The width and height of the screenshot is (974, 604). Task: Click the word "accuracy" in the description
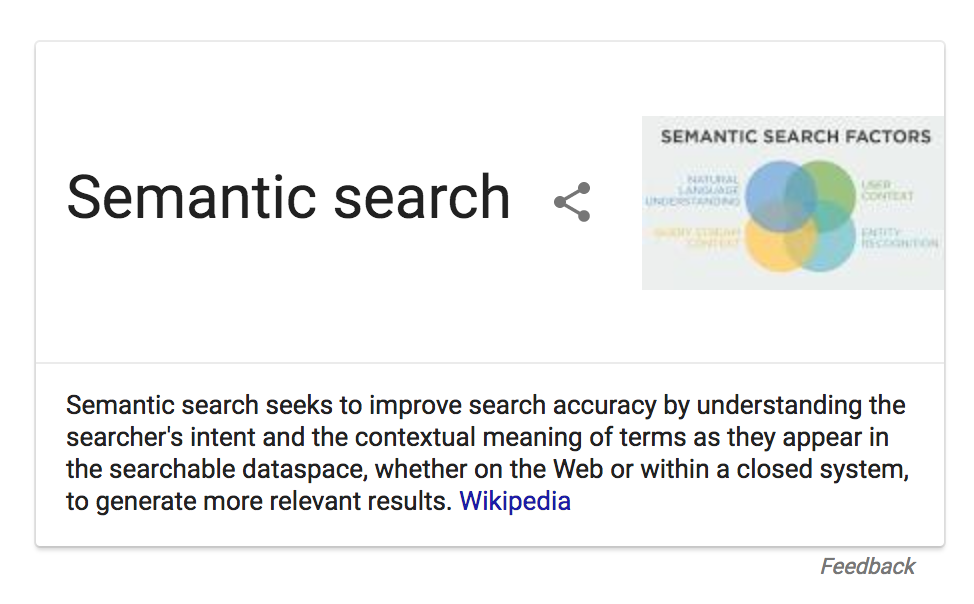tap(604, 405)
